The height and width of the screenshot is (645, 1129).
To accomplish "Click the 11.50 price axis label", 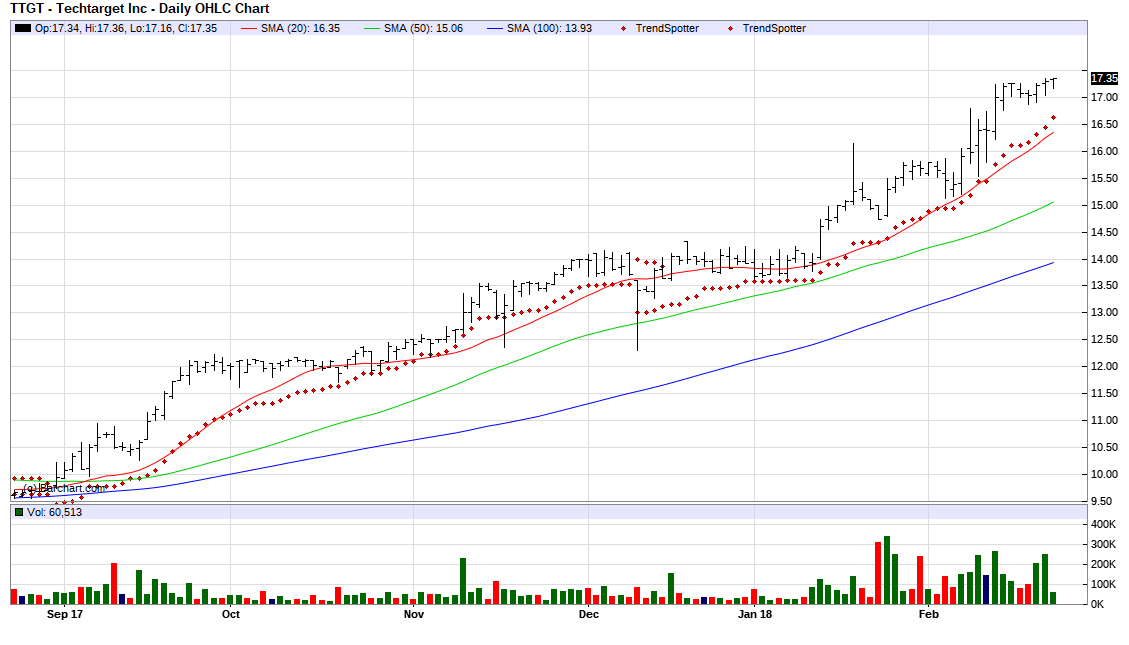I will [x=1105, y=394].
